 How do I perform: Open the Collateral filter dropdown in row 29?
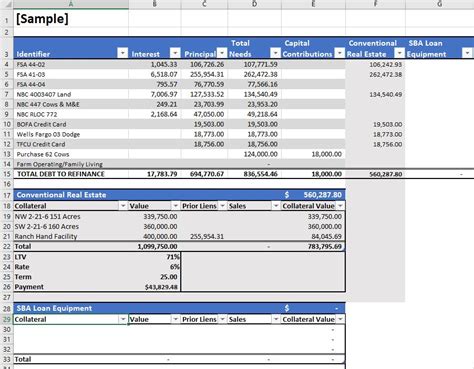click(x=123, y=319)
